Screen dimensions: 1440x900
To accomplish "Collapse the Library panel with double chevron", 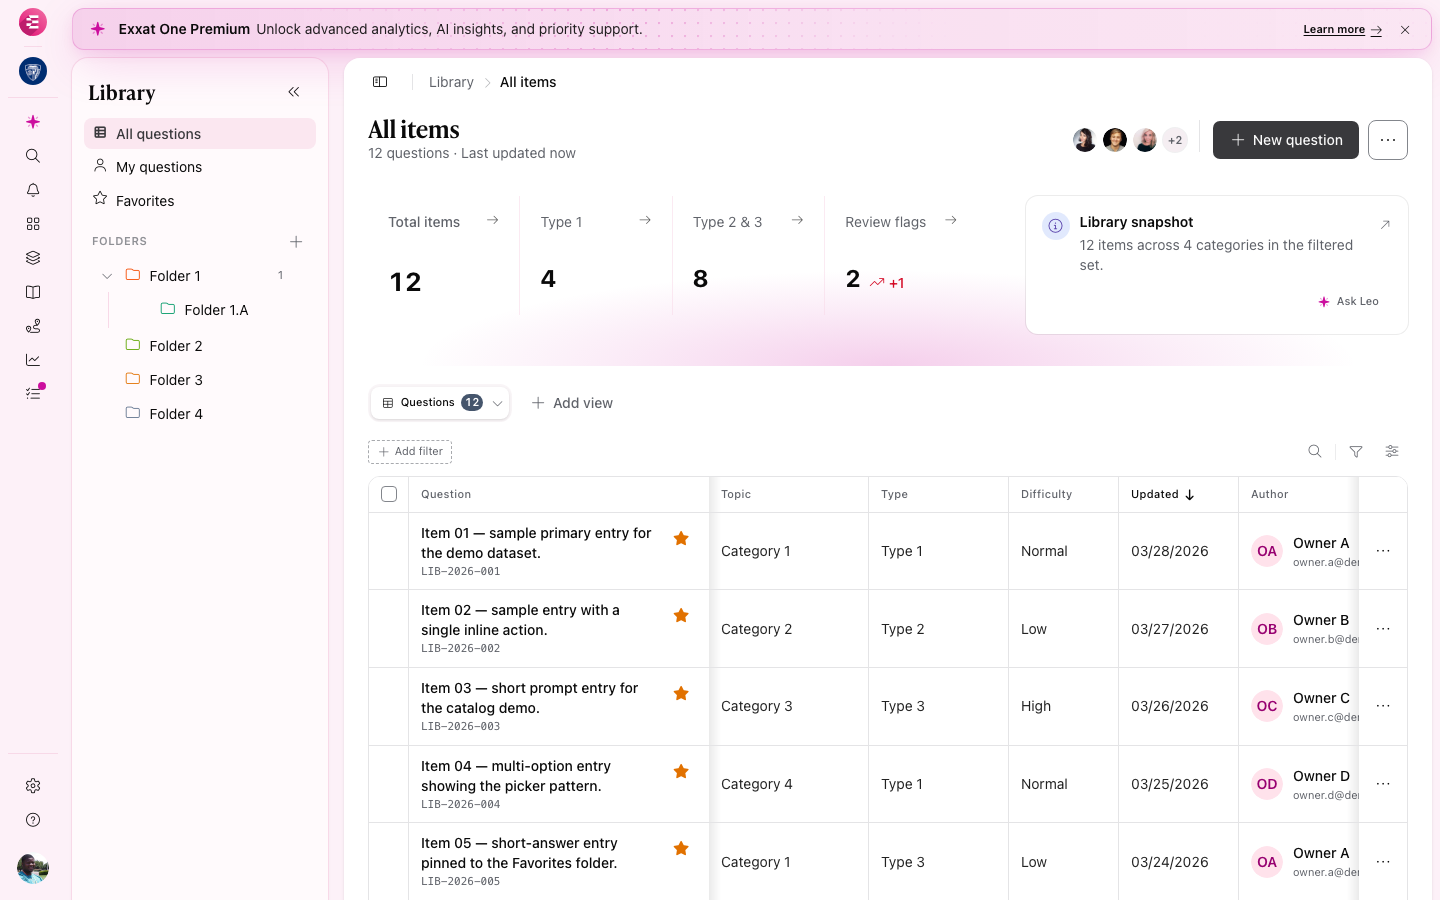I will (294, 92).
